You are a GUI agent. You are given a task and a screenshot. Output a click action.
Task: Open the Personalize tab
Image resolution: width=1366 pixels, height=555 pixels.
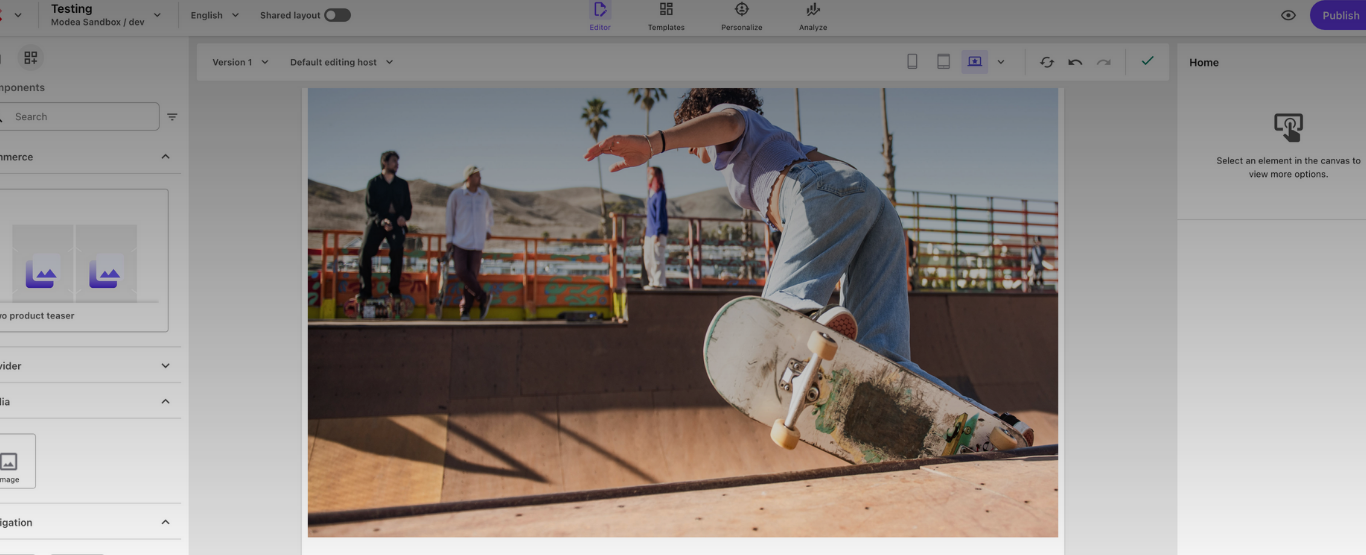(x=742, y=16)
